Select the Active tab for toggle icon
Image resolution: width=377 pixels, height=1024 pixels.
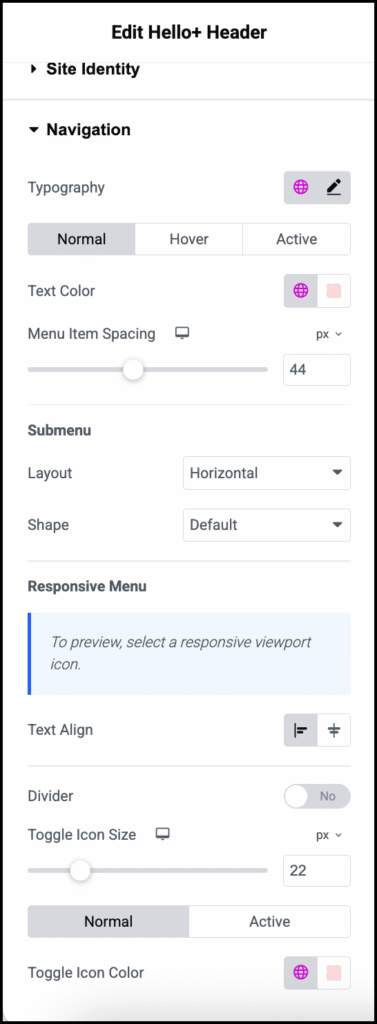coord(270,921)
